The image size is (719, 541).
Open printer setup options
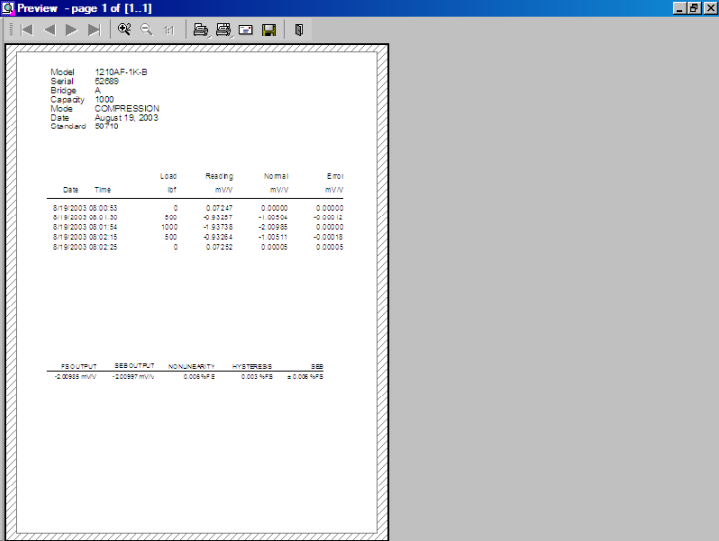(223, 30)
